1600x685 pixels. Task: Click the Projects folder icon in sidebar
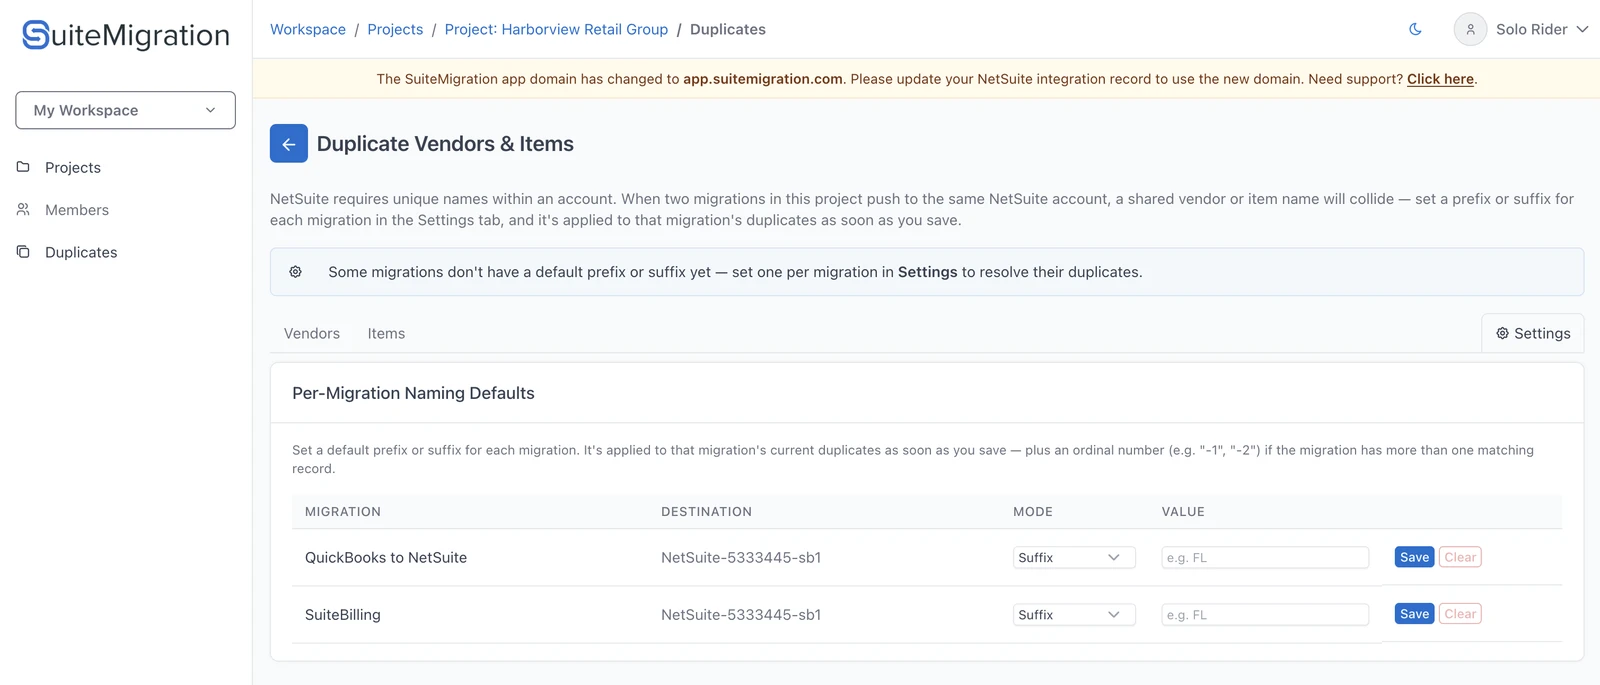[23, 167]
